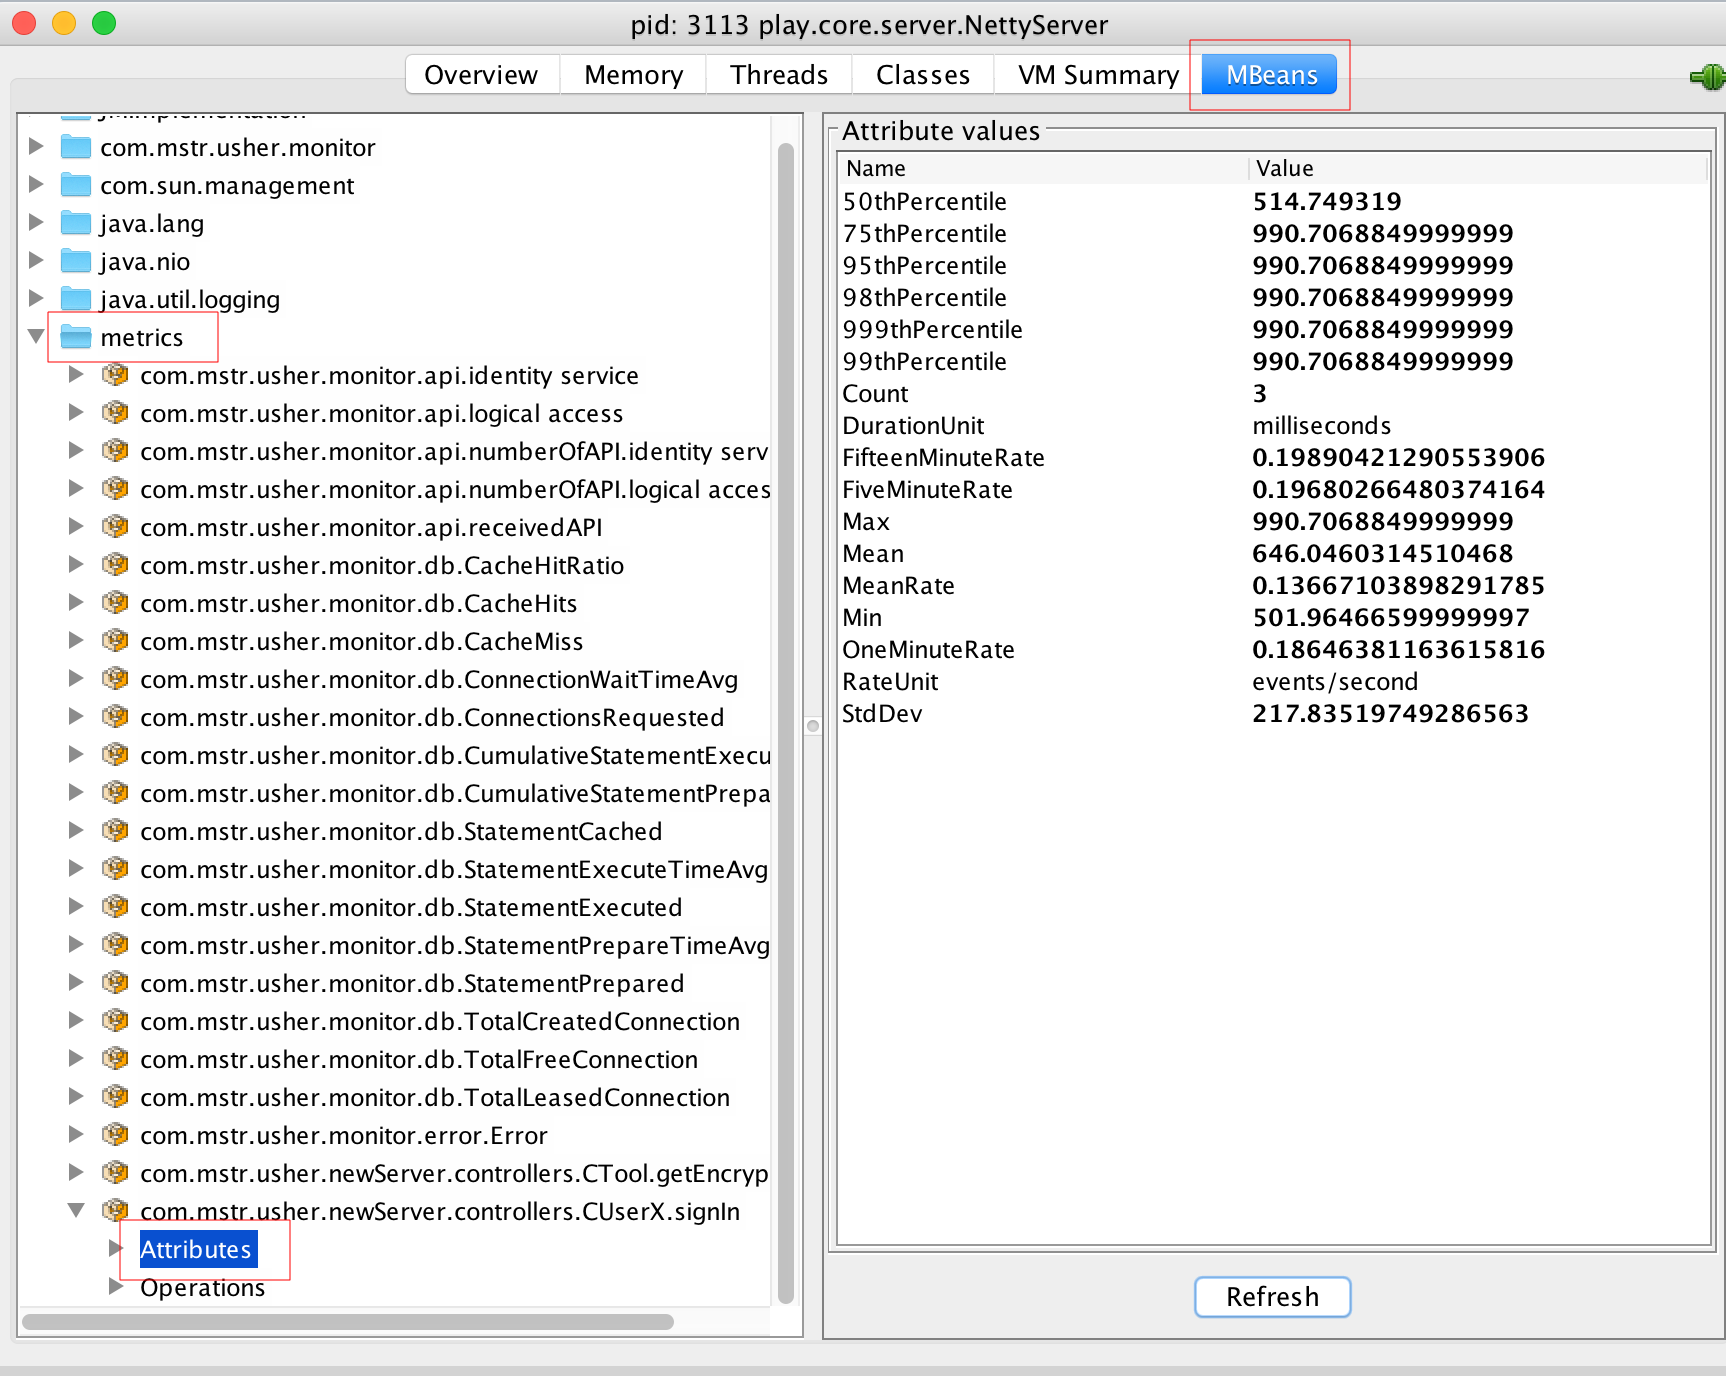Collapse the metrics folder node
This screenshot has height=1376, width=1726.
click(36, 337)
